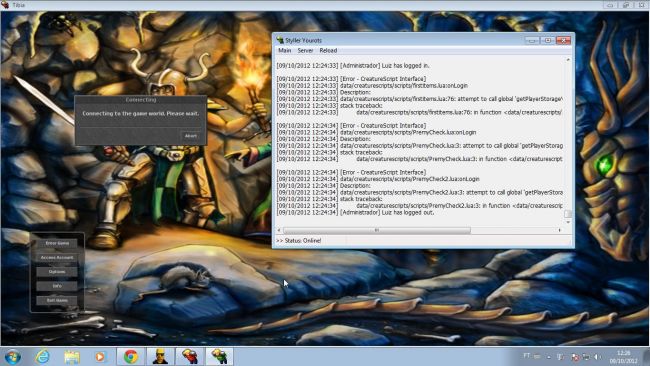
Task: Click the horizontal scrollbar right arrow in console
Action: pyautogui.click(x=559, y=230)
